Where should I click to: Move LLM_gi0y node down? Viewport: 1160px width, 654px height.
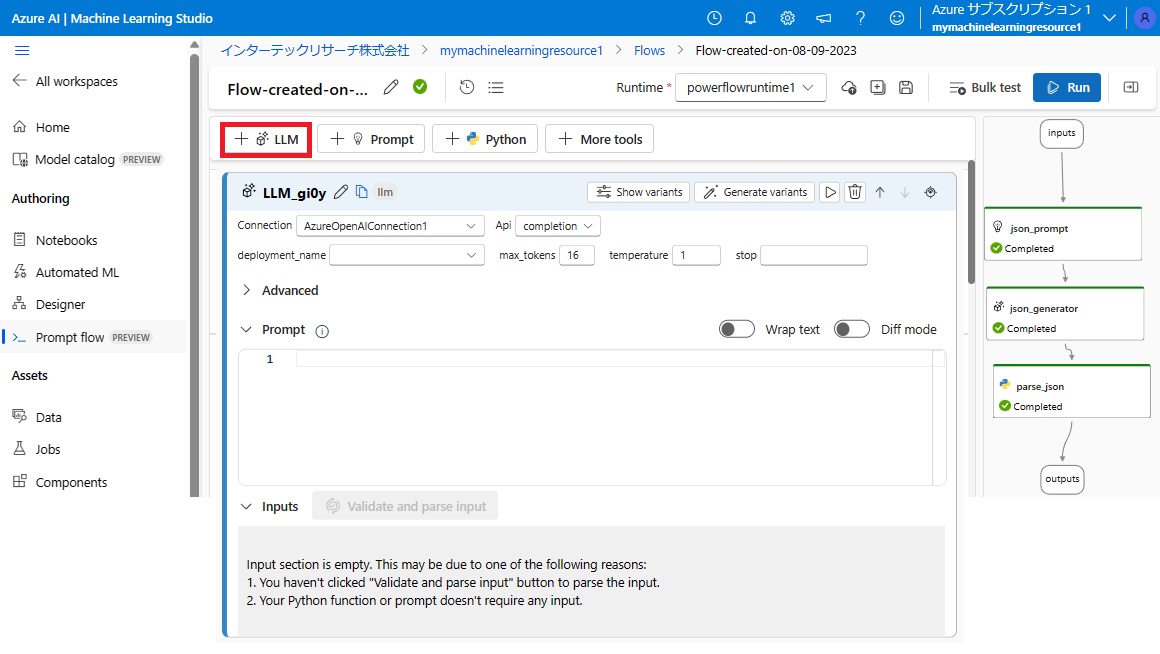(905, 192)
